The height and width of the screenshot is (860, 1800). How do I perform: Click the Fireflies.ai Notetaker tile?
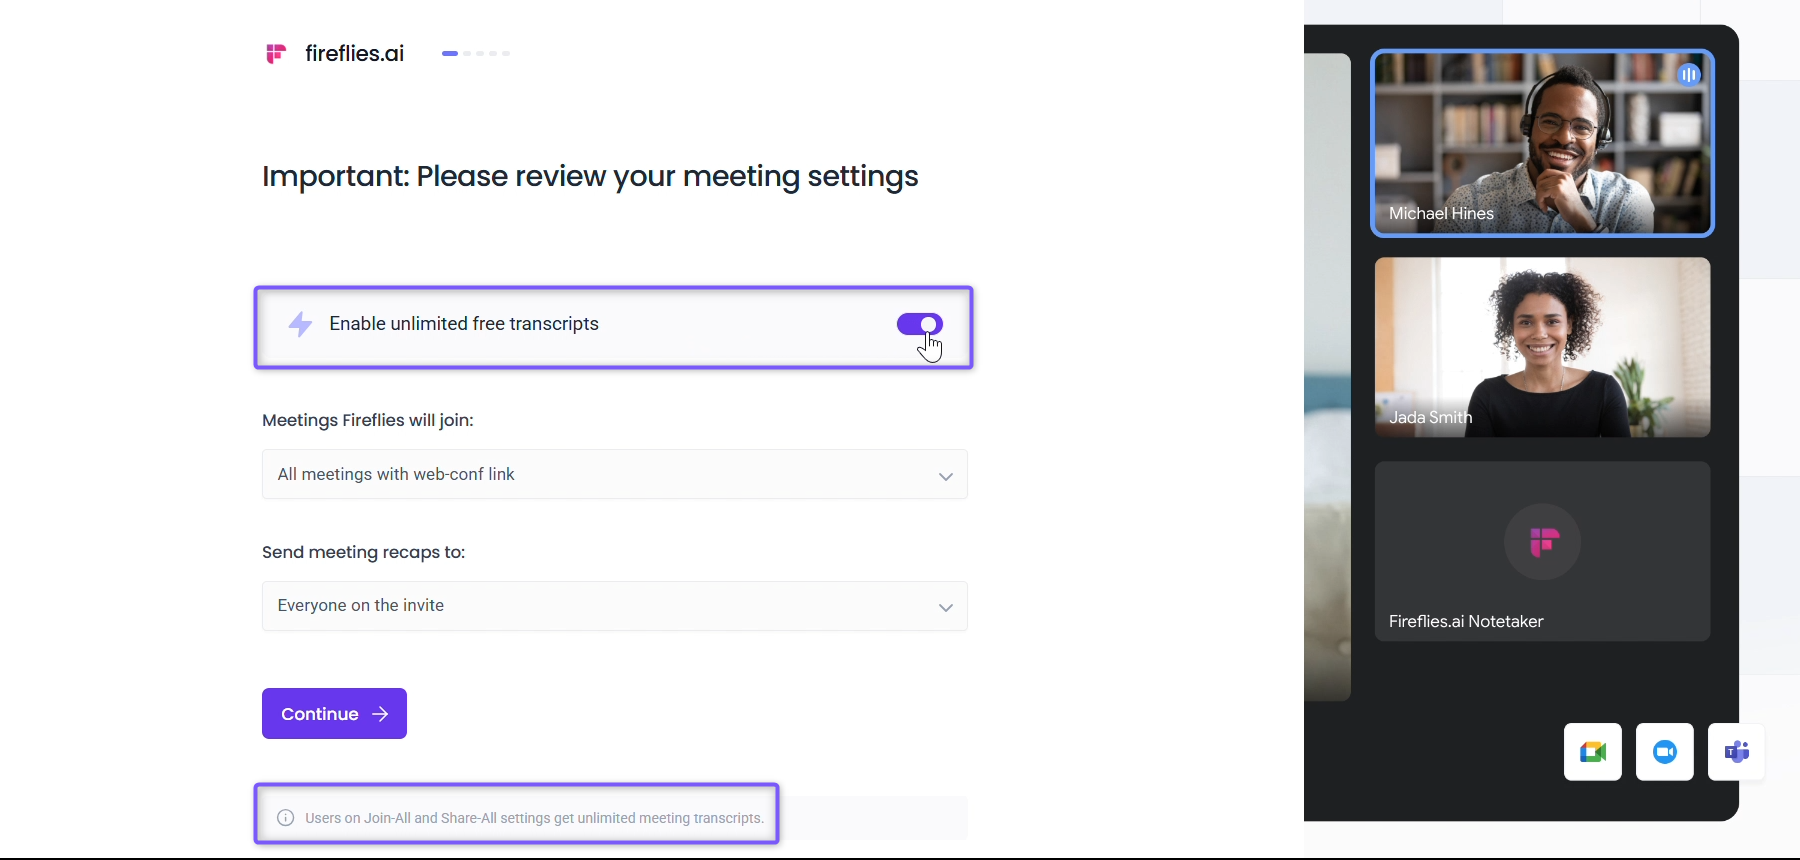1542,551
